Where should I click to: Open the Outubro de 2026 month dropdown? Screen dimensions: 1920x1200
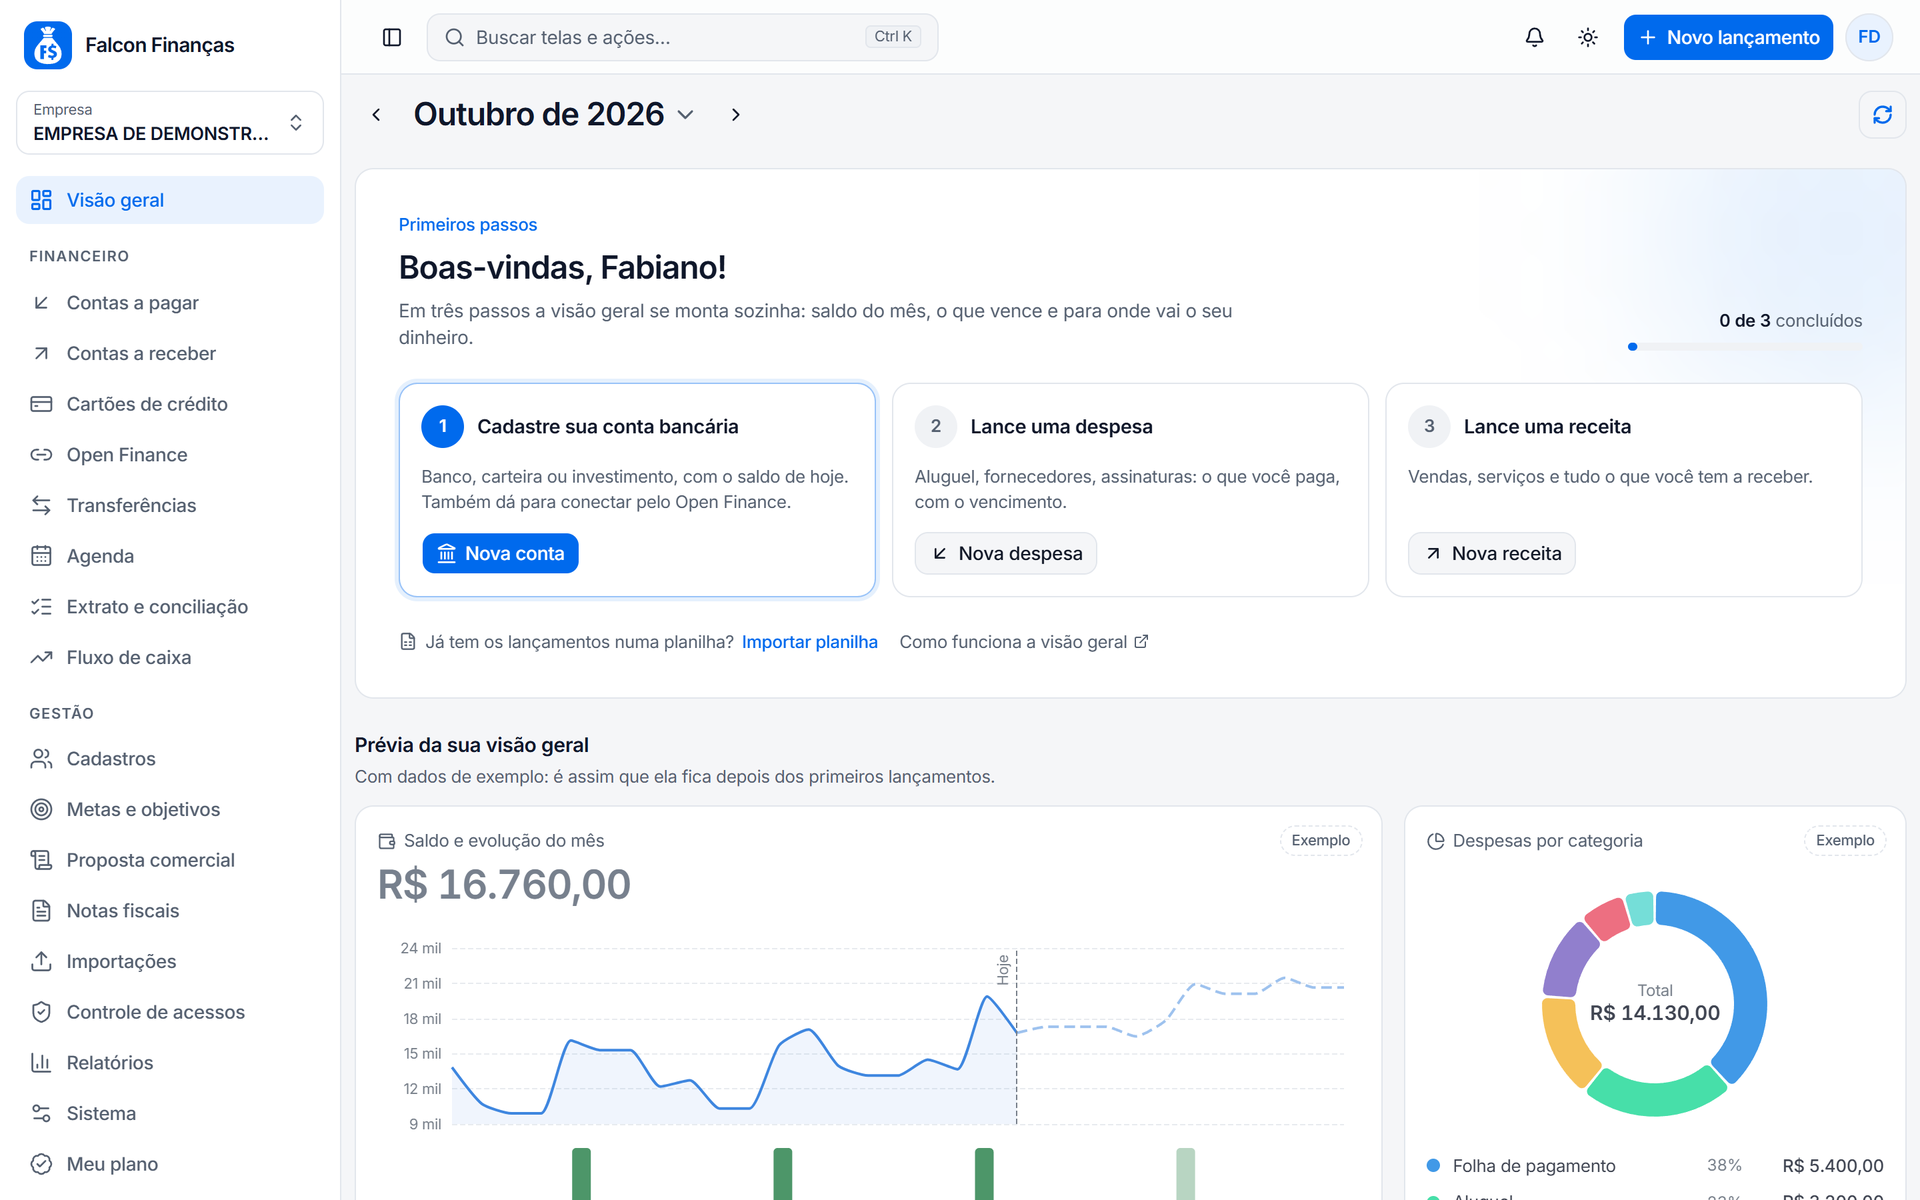[554, 115]
